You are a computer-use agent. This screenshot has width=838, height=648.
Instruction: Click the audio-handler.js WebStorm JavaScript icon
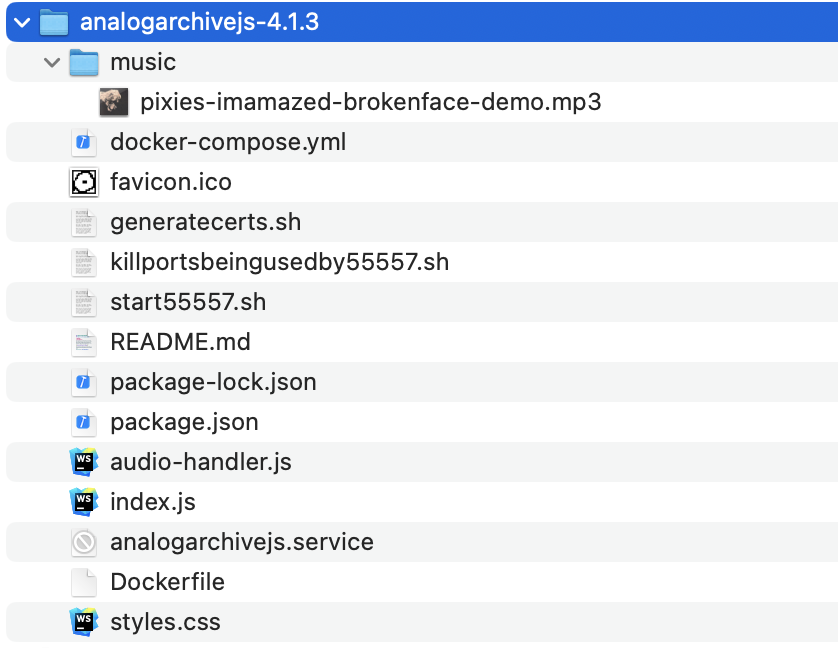84,462
